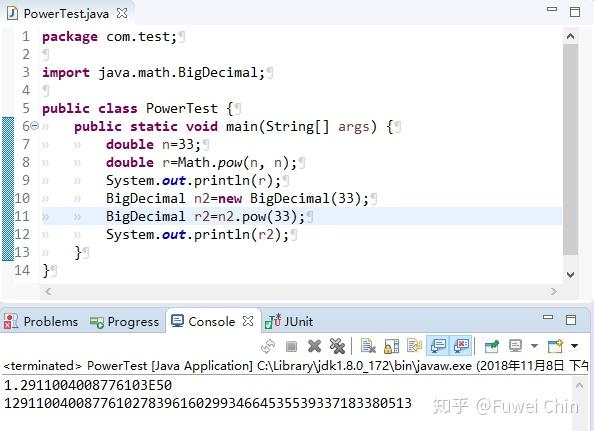Click the editor horizontal scroll right arrow
Viewport: 594px width, 431px height.
point(554,291)
